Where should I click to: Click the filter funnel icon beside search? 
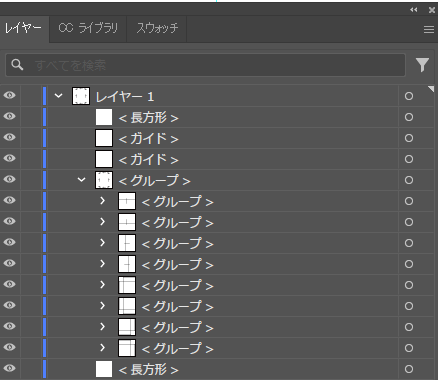click(x=422, y=65)
